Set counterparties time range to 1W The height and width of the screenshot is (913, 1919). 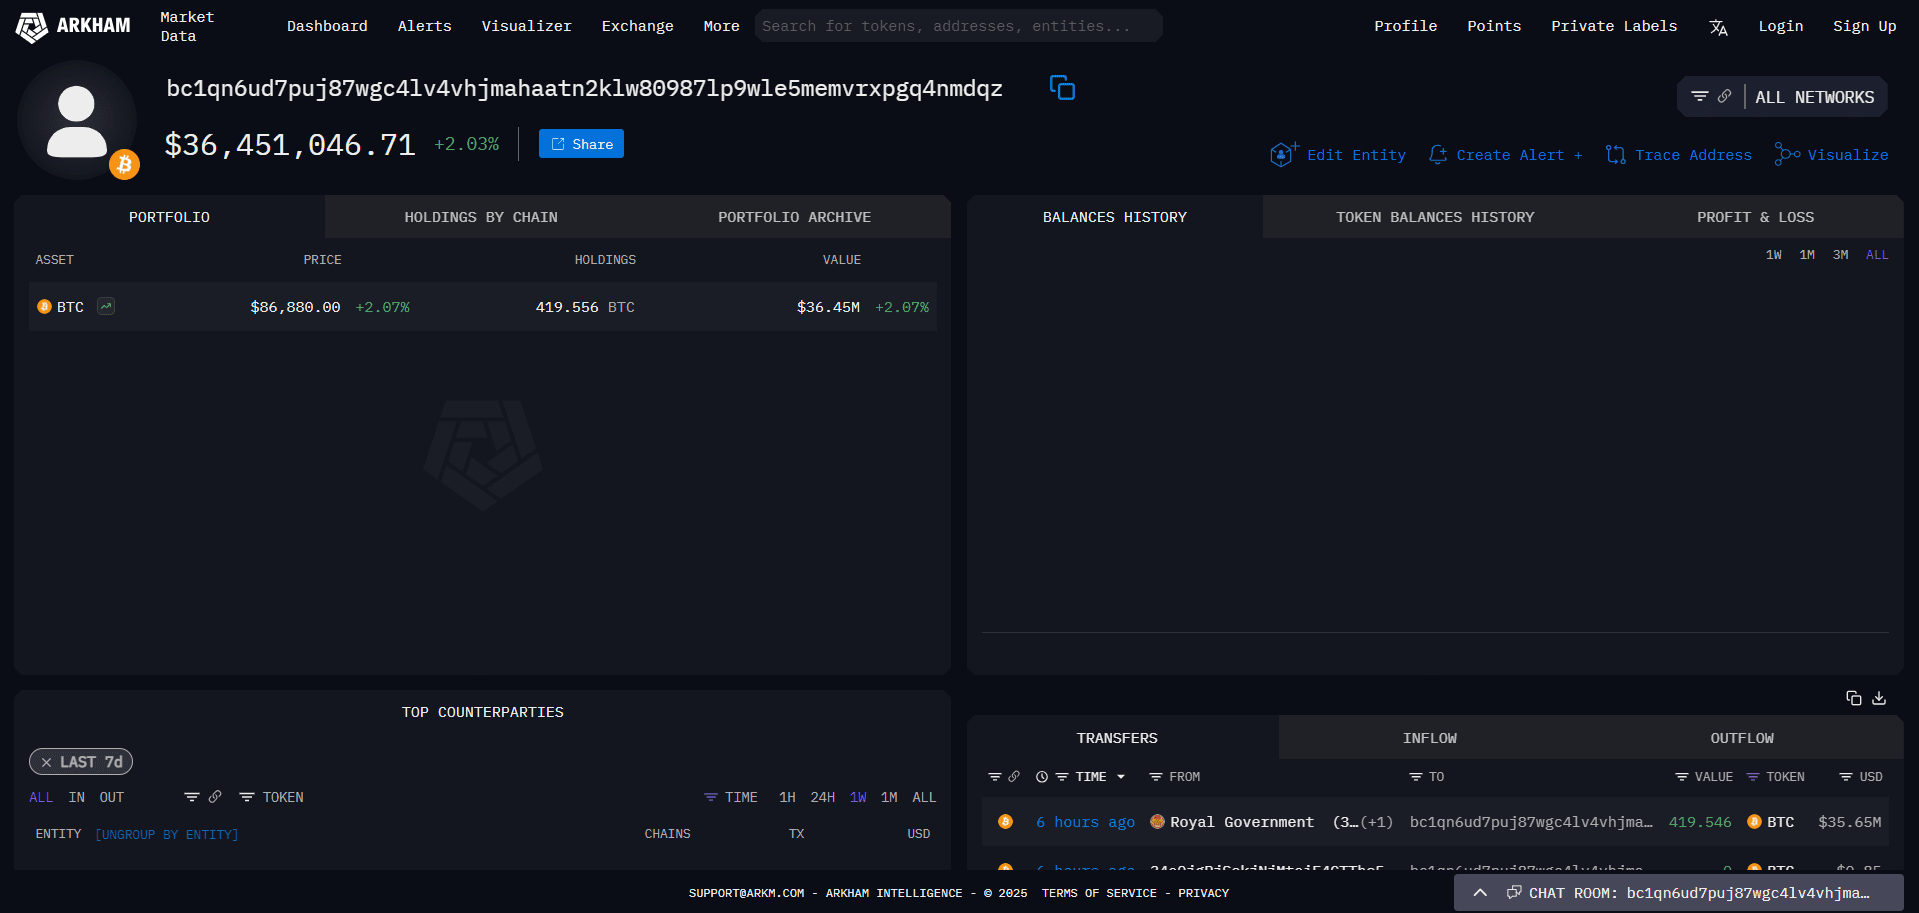858,797
